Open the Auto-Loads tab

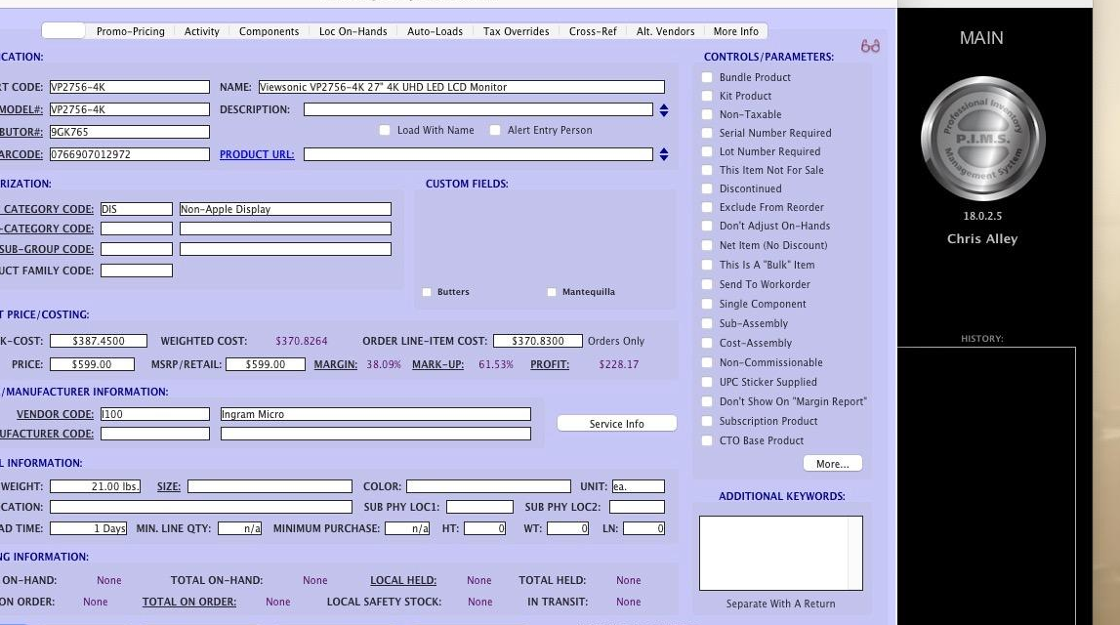(435, 31)
